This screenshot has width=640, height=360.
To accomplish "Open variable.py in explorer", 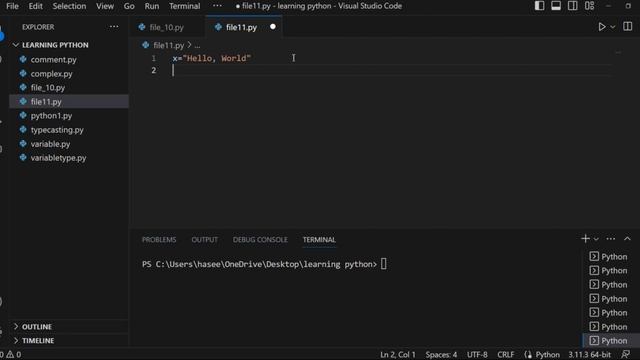I will (x=50, y=144).
